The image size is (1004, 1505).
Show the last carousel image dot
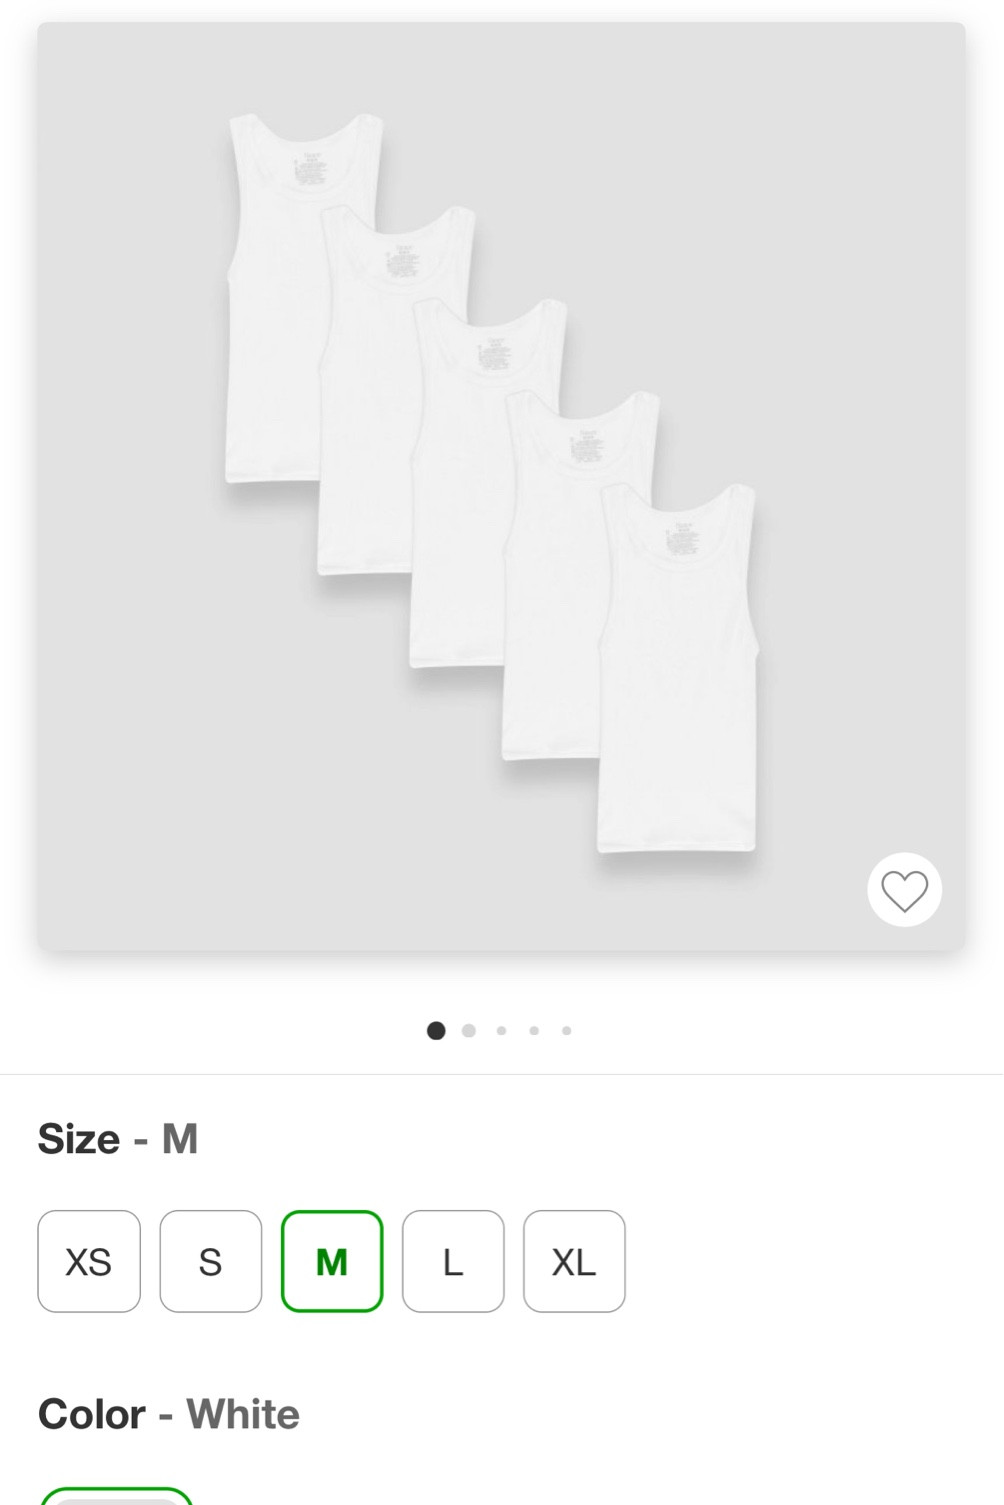point(567,1031)
